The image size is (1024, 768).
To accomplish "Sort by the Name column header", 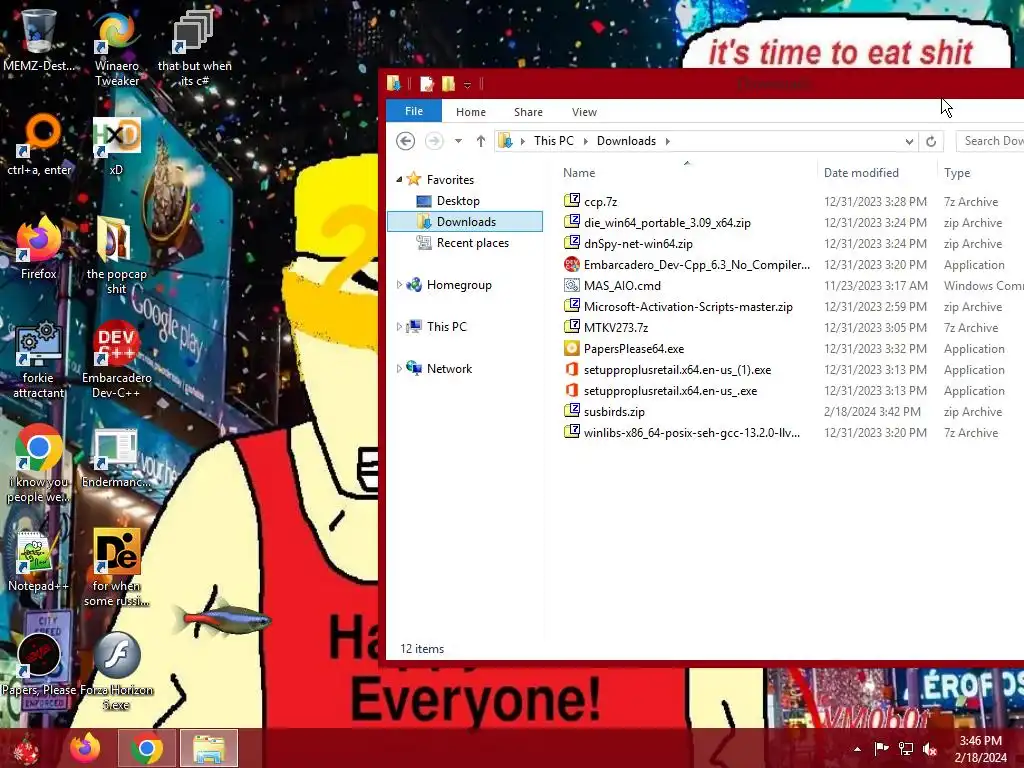I will tap(687, 172).
